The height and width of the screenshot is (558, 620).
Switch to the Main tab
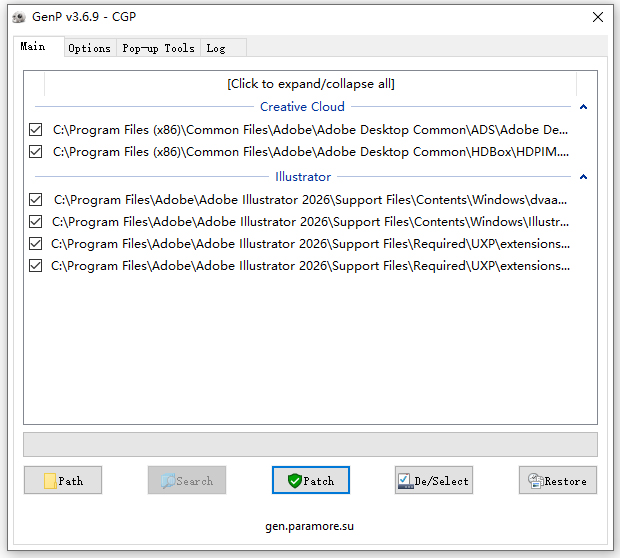[39, 47]
